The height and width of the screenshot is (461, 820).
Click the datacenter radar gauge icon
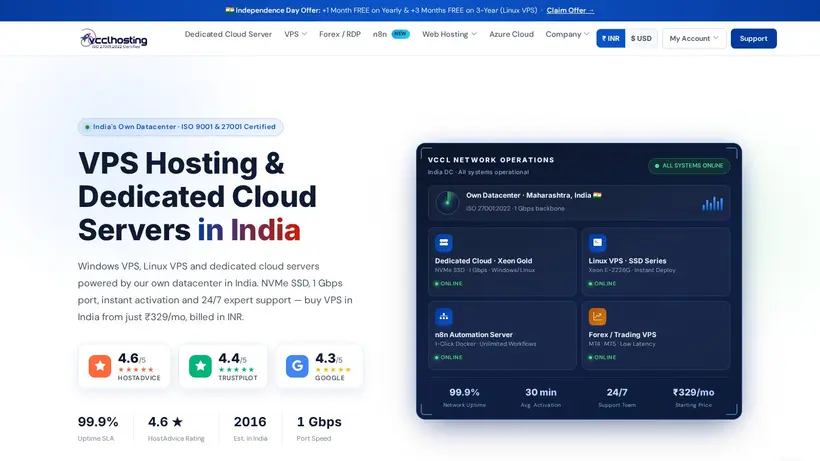click(447, 202)
